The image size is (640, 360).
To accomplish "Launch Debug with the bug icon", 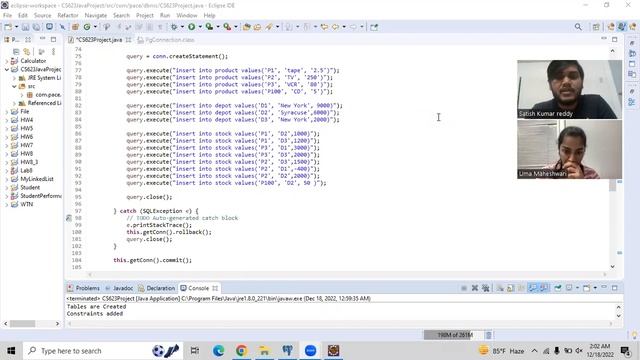I will coord(174,27).
